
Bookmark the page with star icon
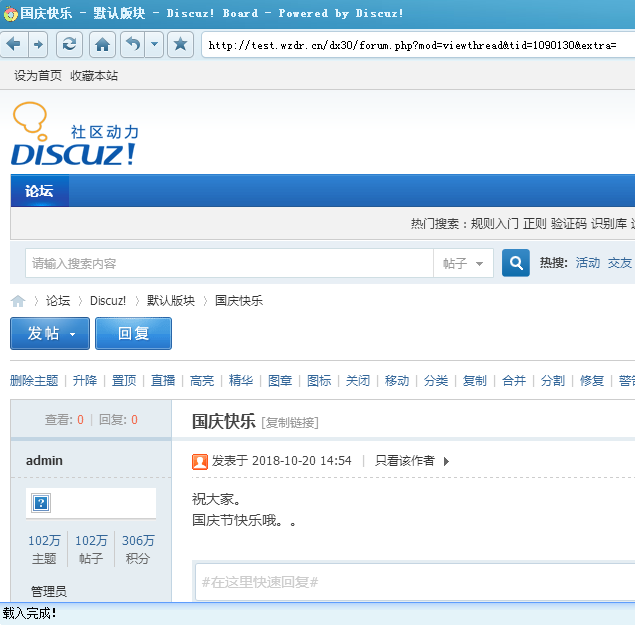(x=180, y=44)
